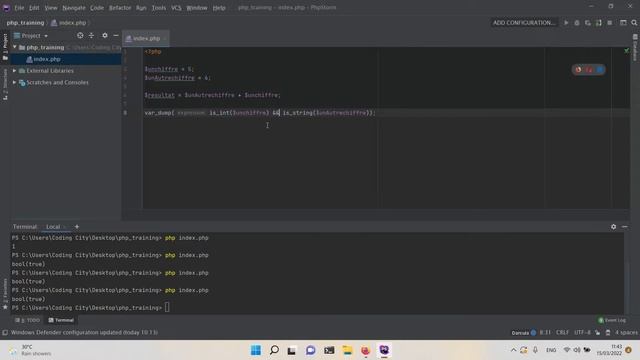This screenshot has height=360, width=640.
Task: Open the Refactor menu
Action: click(120, 8)
